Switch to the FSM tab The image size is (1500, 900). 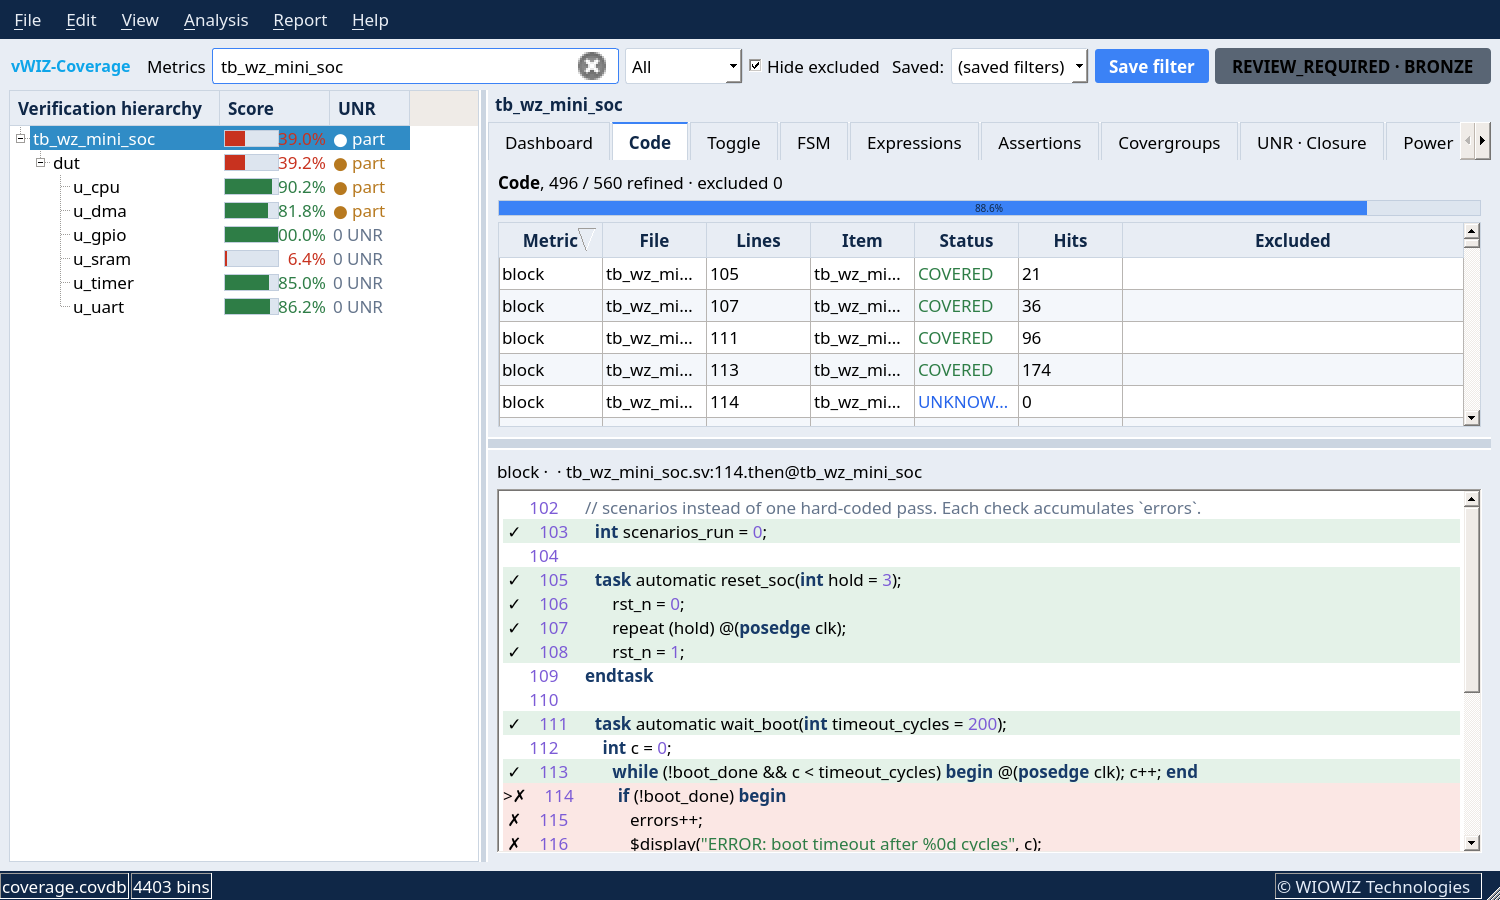[814, 142]
